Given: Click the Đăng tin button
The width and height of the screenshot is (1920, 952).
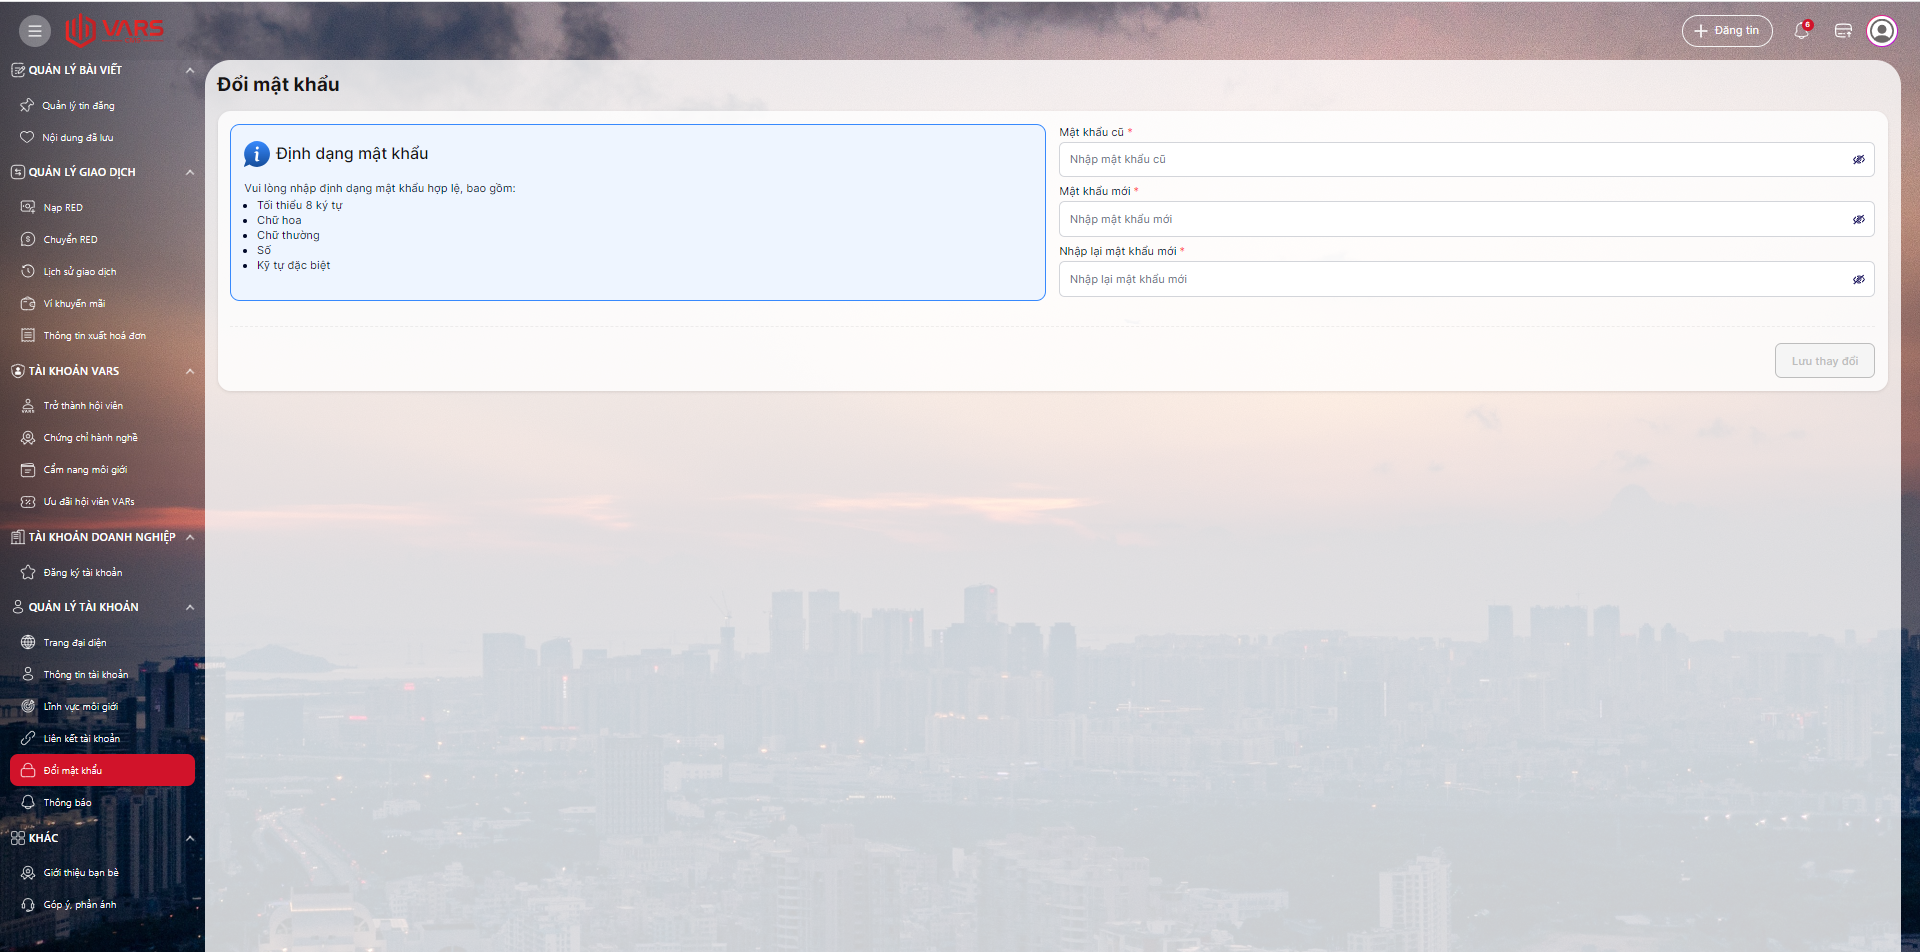Looking at the screenshot, I should point(1727,31).
